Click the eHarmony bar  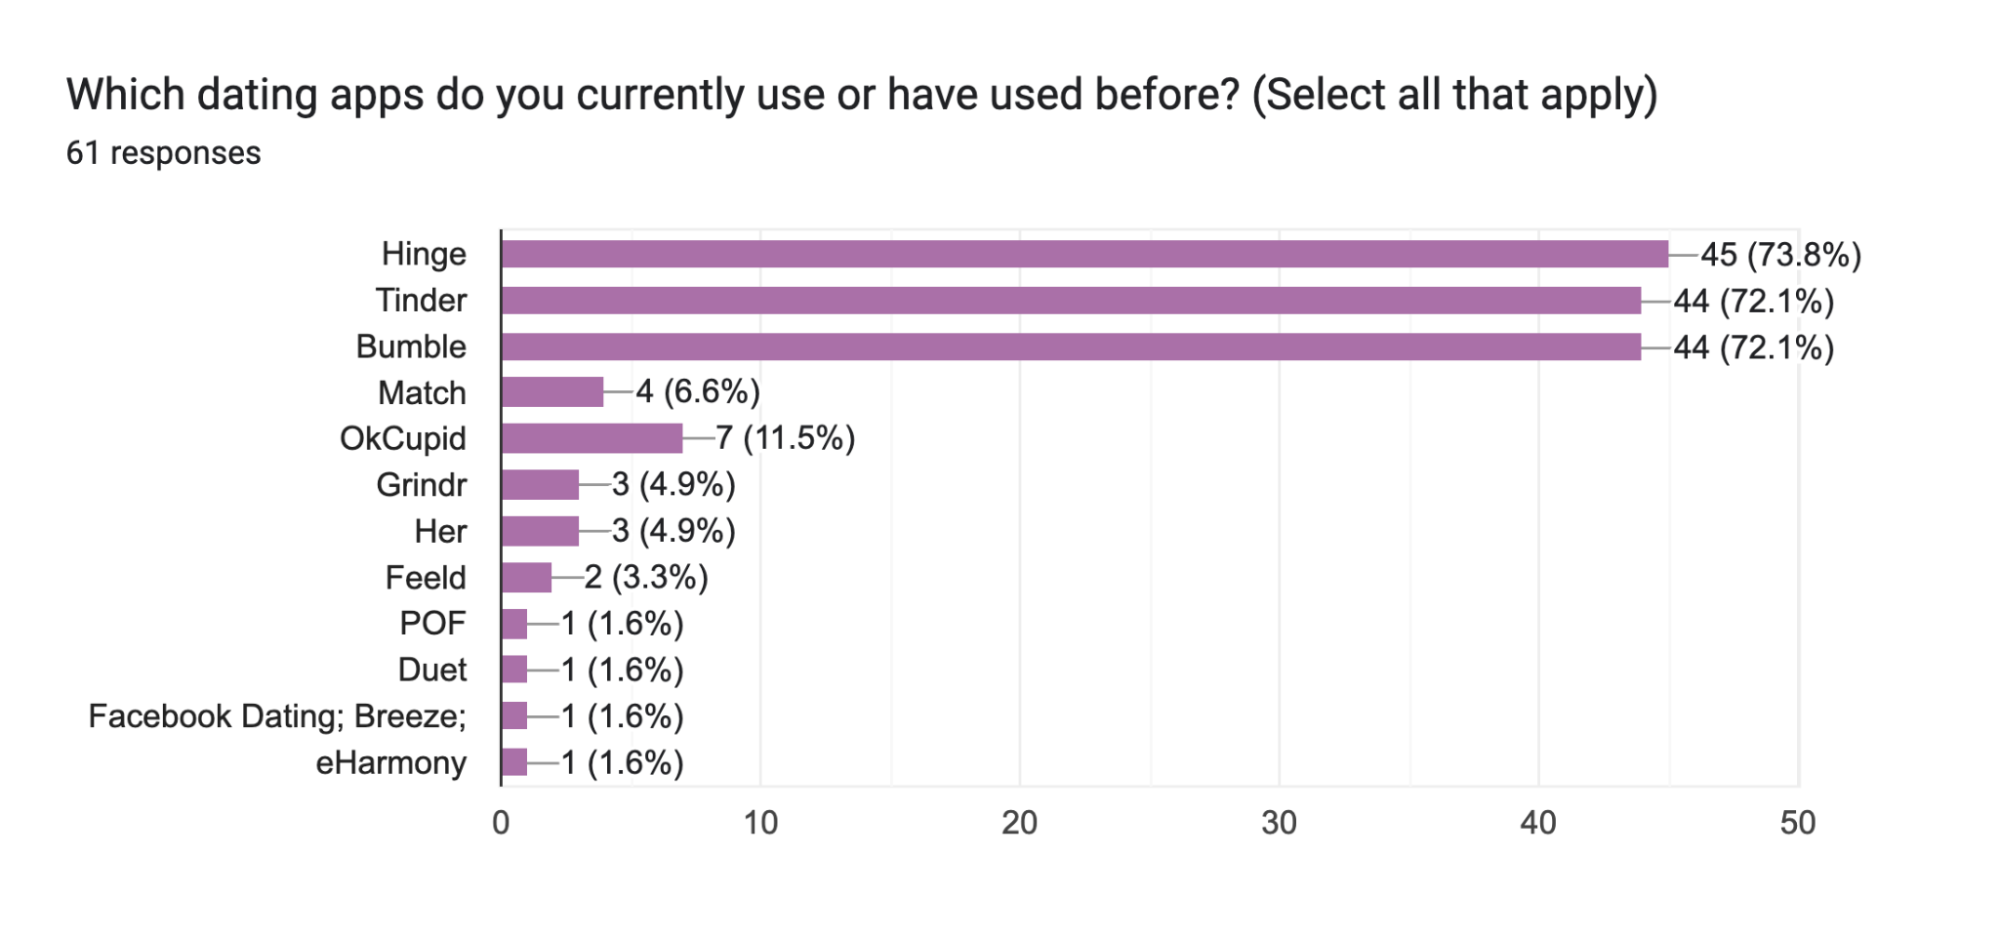click(x=514, y=762)
